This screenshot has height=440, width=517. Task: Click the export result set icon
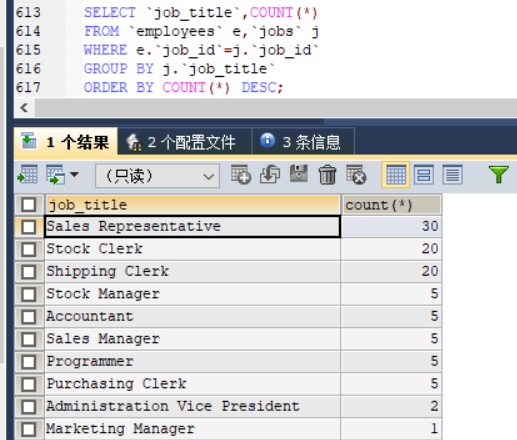(27, 174)
